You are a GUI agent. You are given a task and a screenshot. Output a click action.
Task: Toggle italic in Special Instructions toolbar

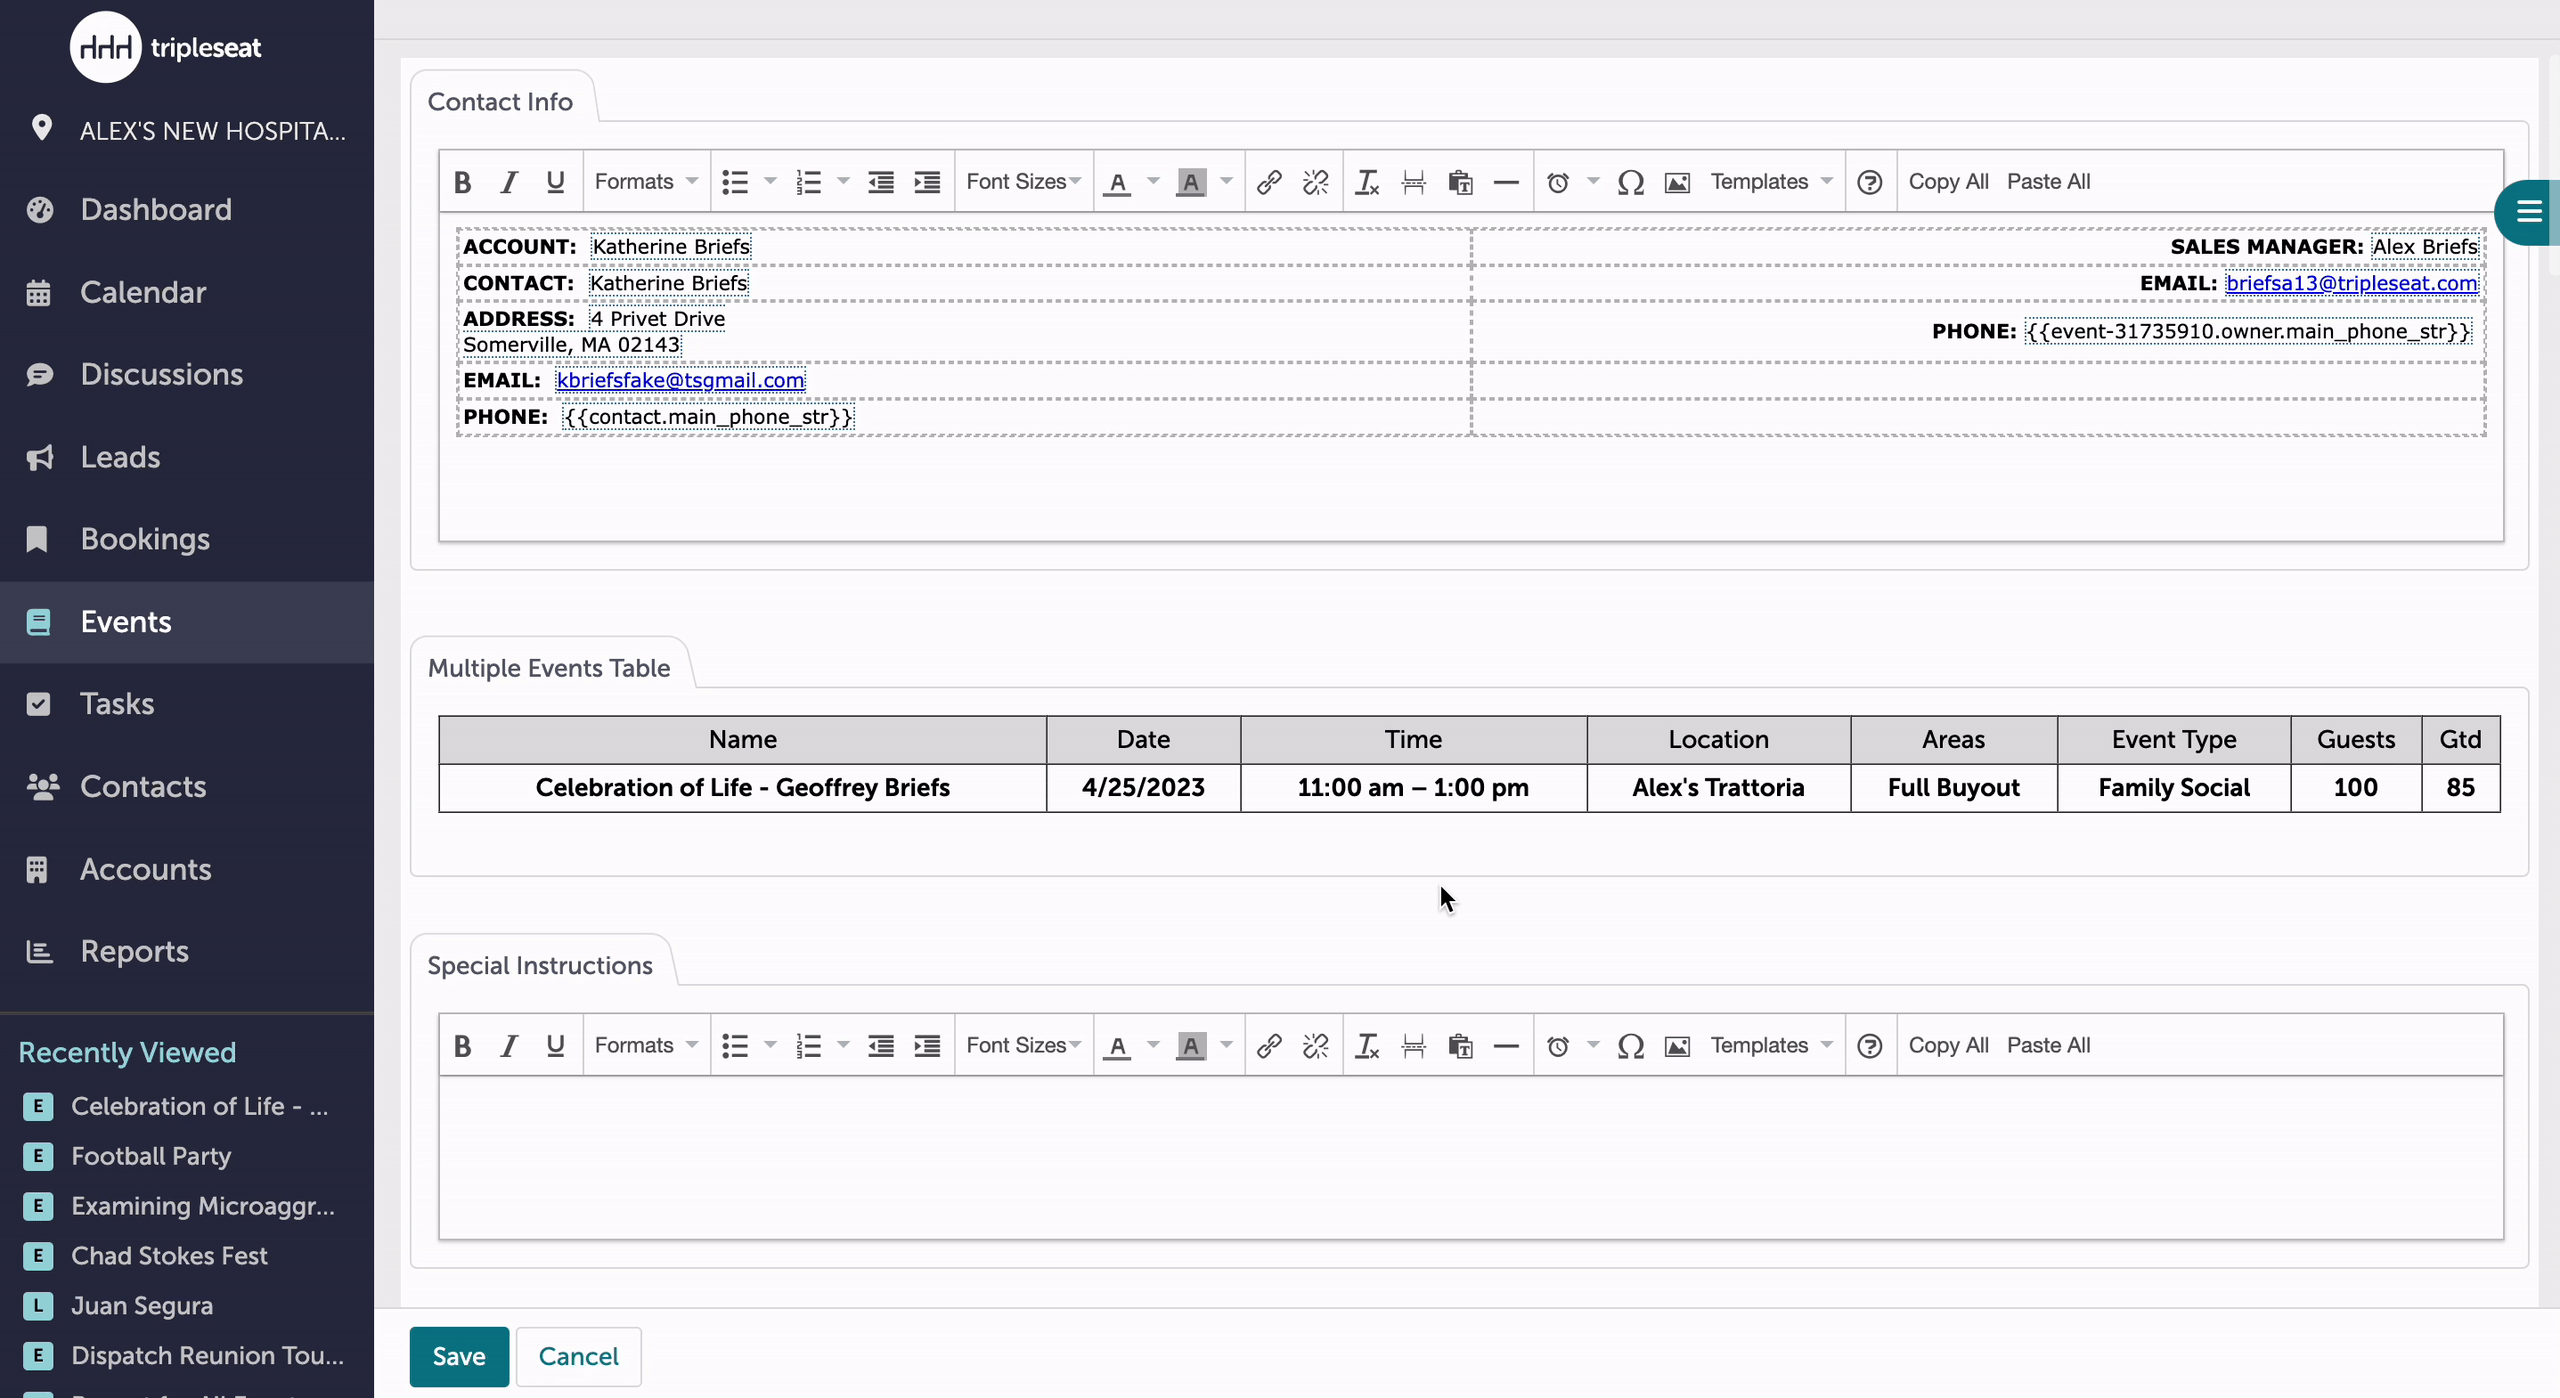(x=509, y=1046)
